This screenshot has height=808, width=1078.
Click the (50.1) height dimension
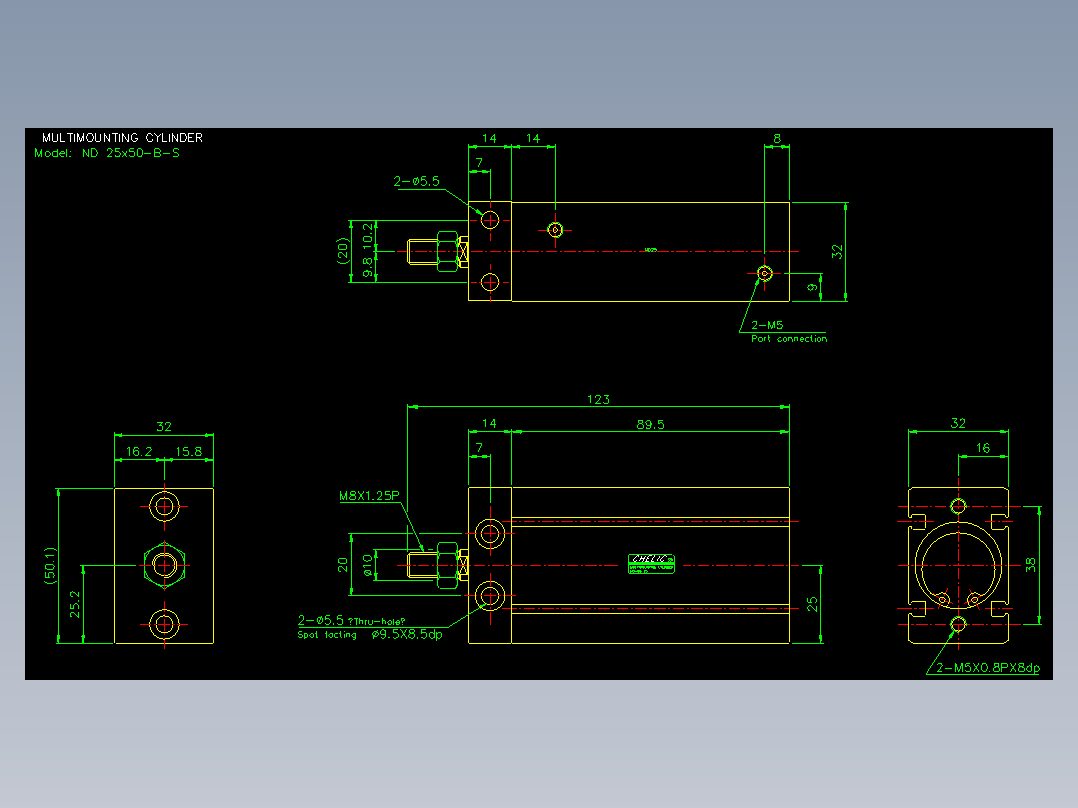click(50, 566)
